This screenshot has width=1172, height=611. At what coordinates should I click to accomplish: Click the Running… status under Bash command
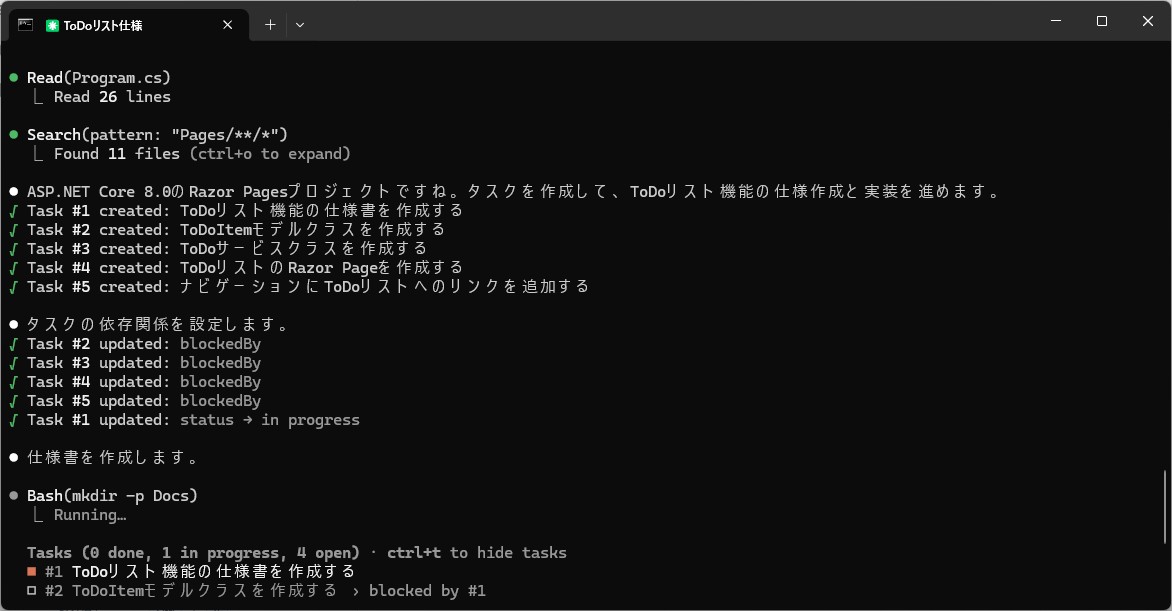coord(90,515)
